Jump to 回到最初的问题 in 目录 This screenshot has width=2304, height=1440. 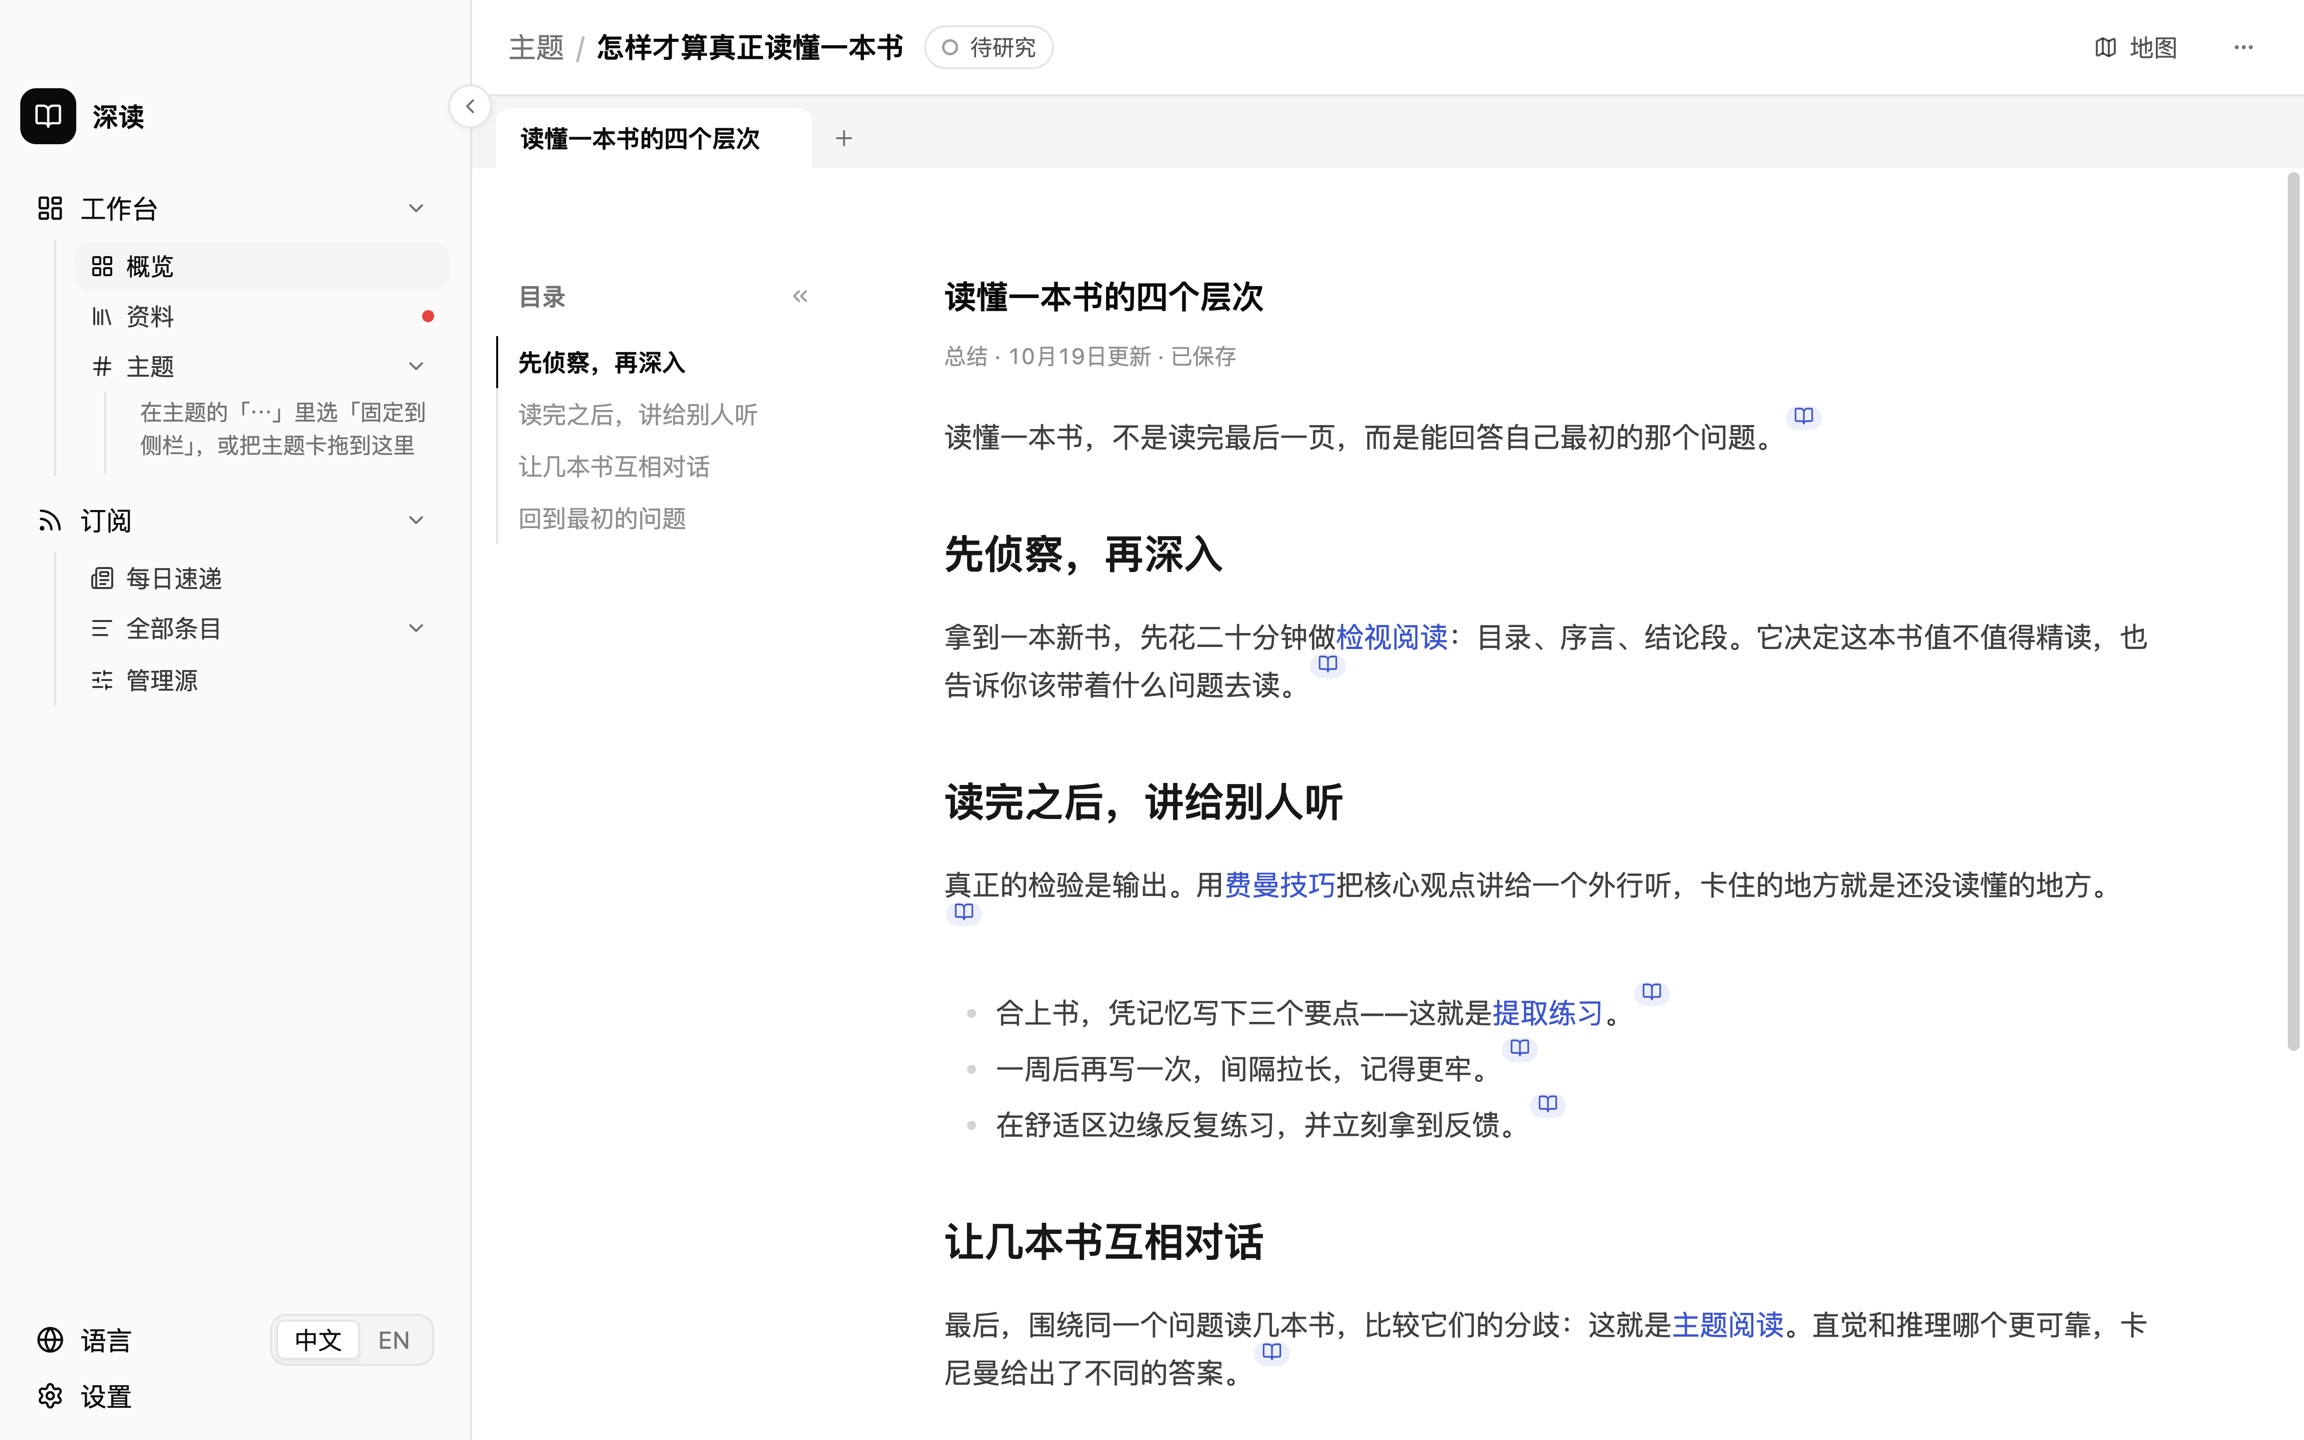tap(602, 518)
